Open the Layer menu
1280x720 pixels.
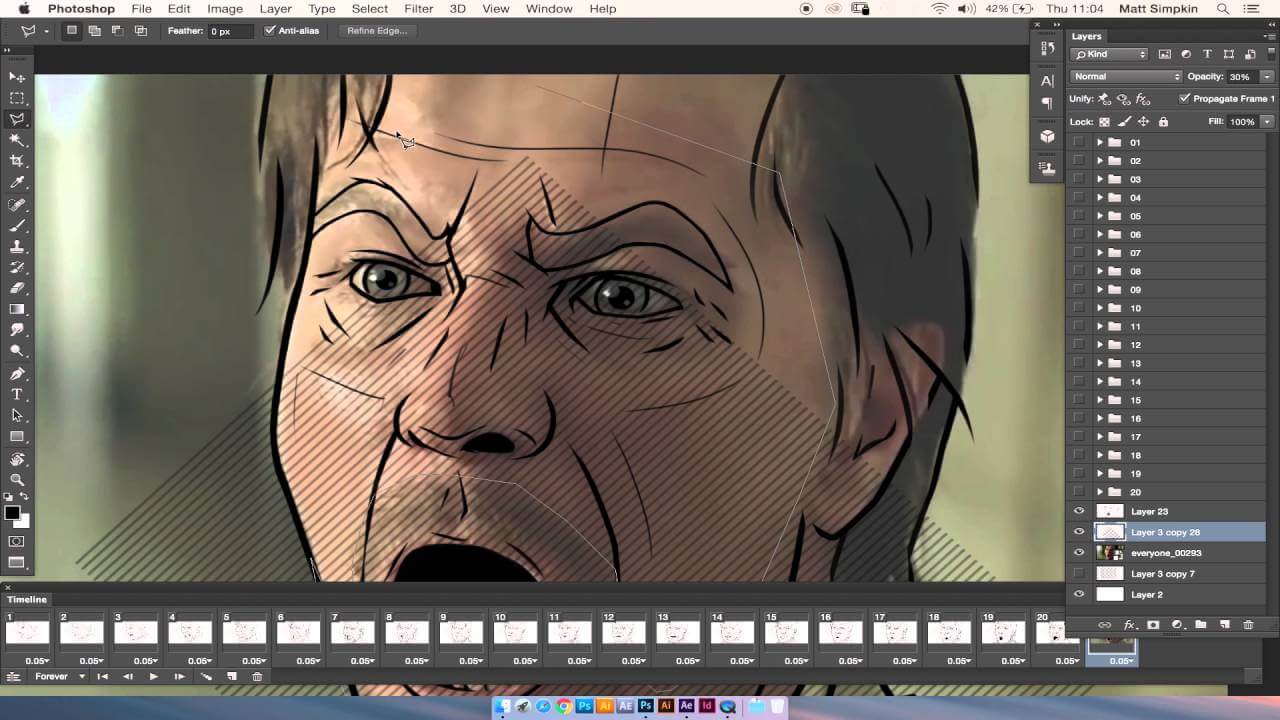[275, 9]
